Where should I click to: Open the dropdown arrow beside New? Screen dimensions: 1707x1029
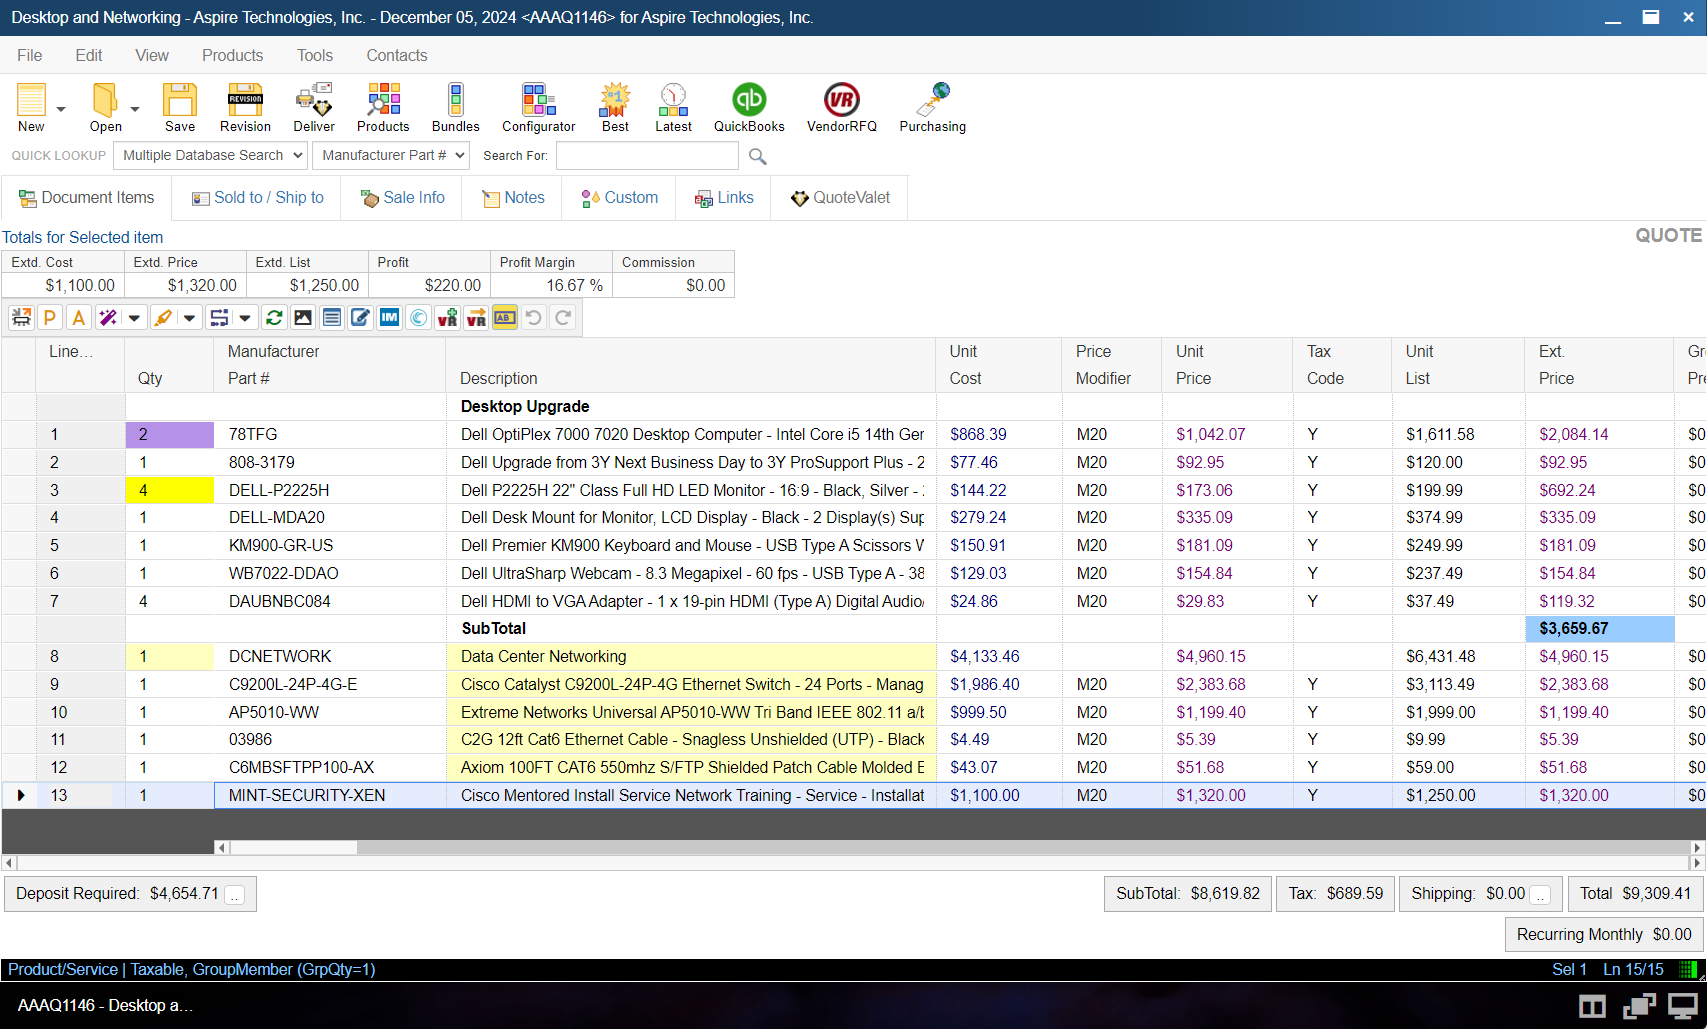[x=61, y=109]
